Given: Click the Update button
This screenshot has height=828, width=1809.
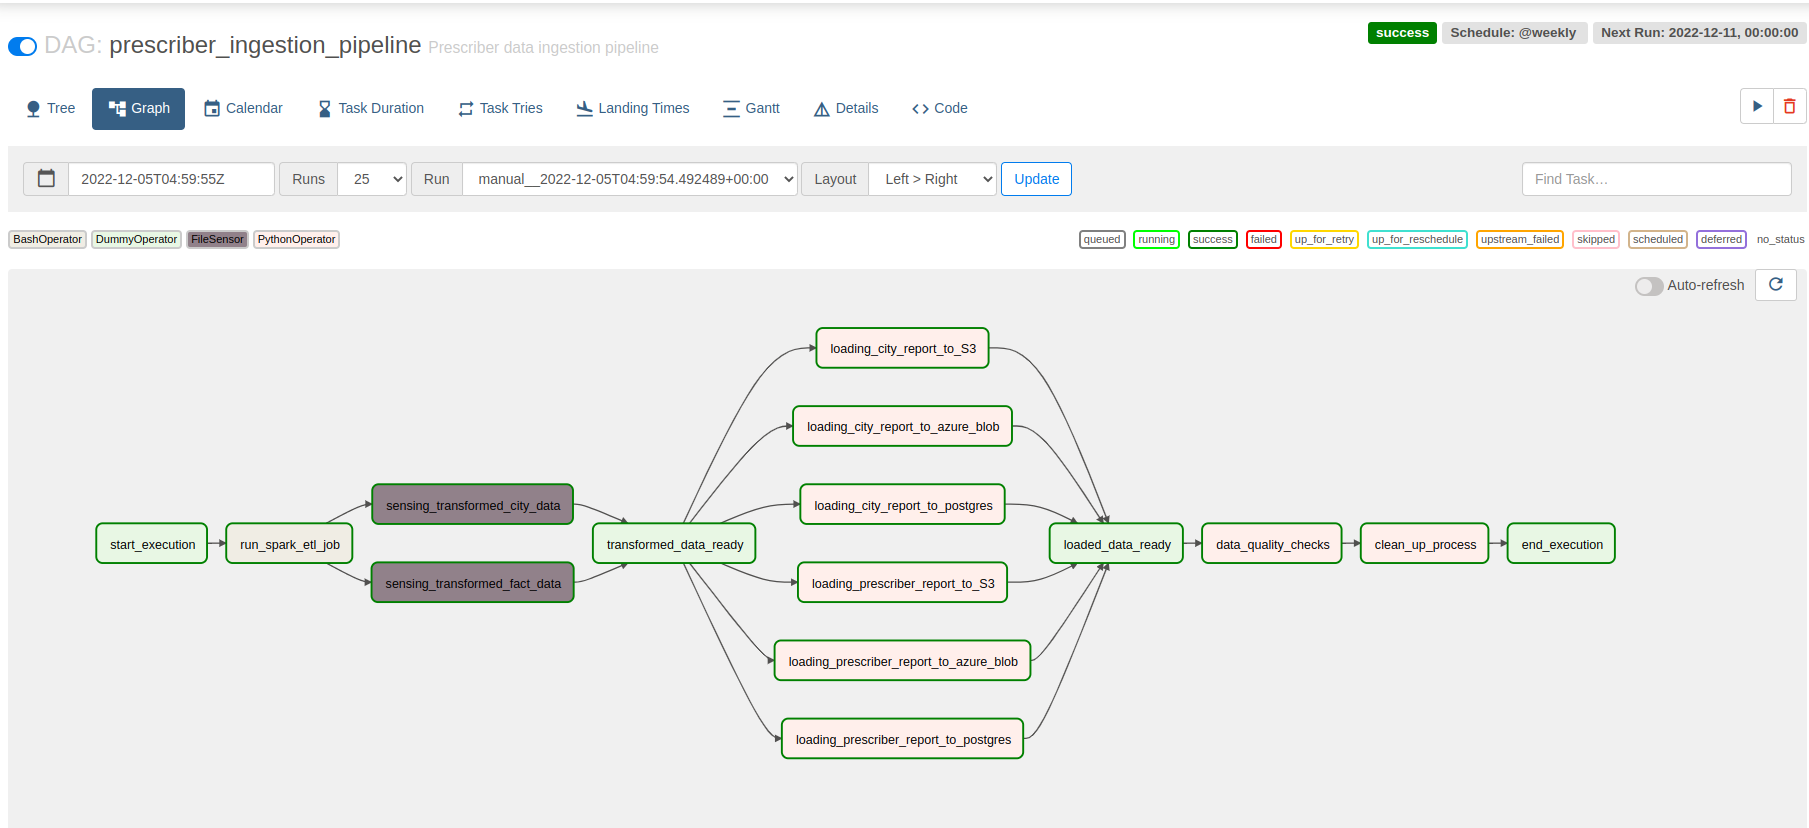Looking at the screenshot, I should click(1036, 179).
